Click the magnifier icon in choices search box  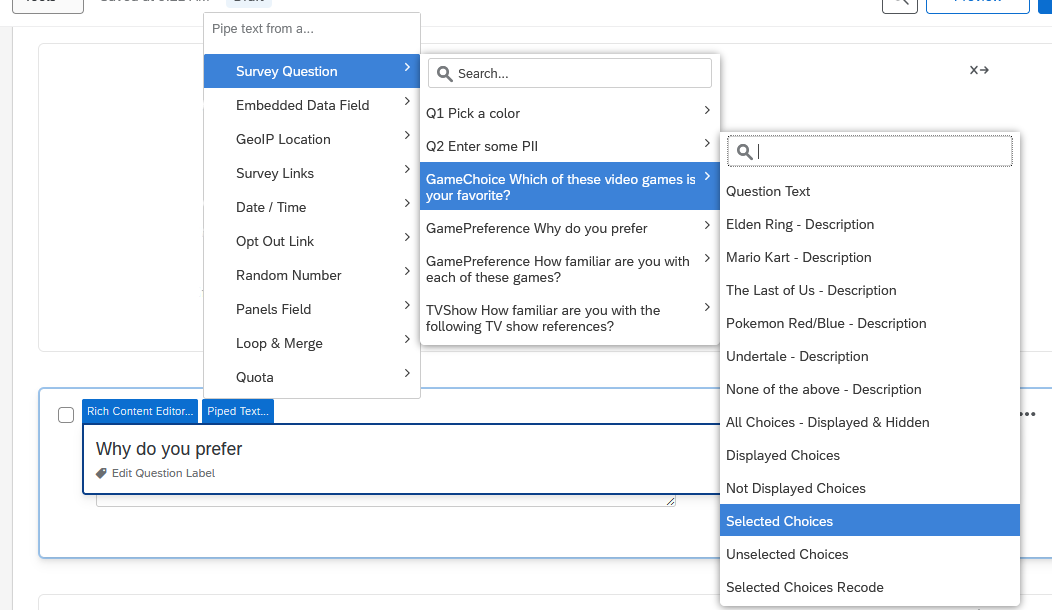[x=745, y=151]
